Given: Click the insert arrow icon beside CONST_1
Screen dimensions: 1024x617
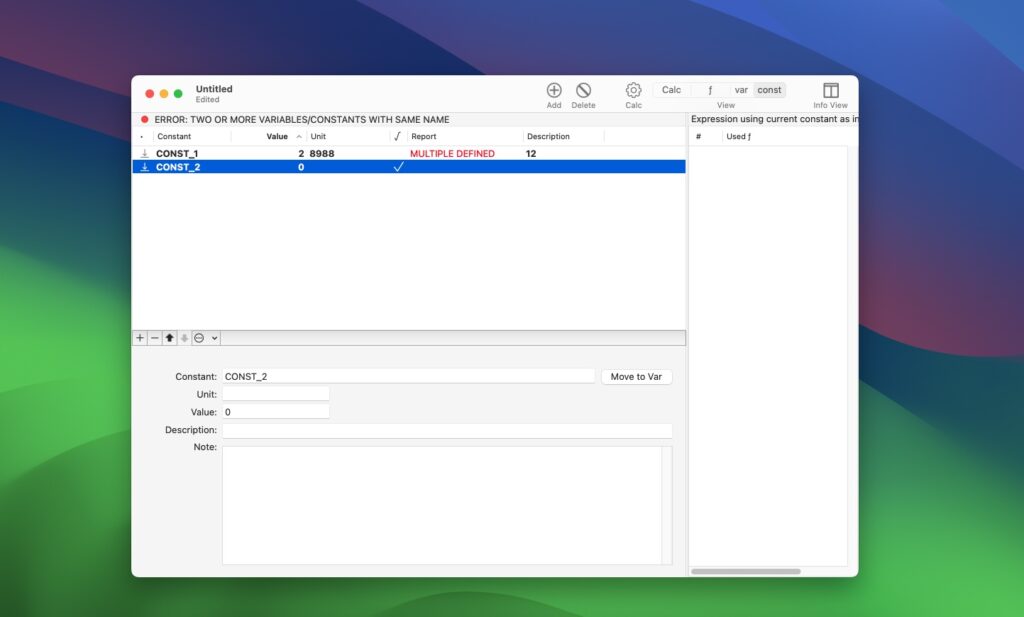Looking at the screenshot, I should coord(143,153).
